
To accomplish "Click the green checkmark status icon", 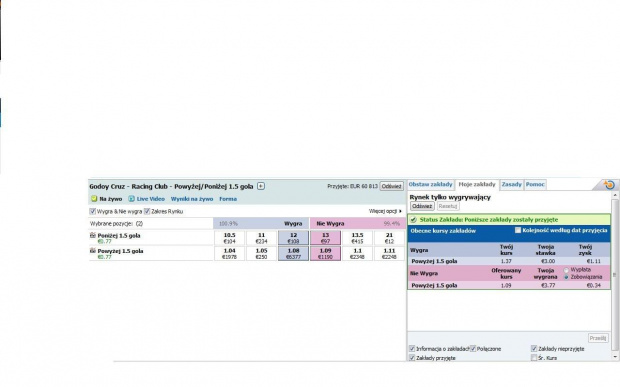I will [x=414, y=219].
